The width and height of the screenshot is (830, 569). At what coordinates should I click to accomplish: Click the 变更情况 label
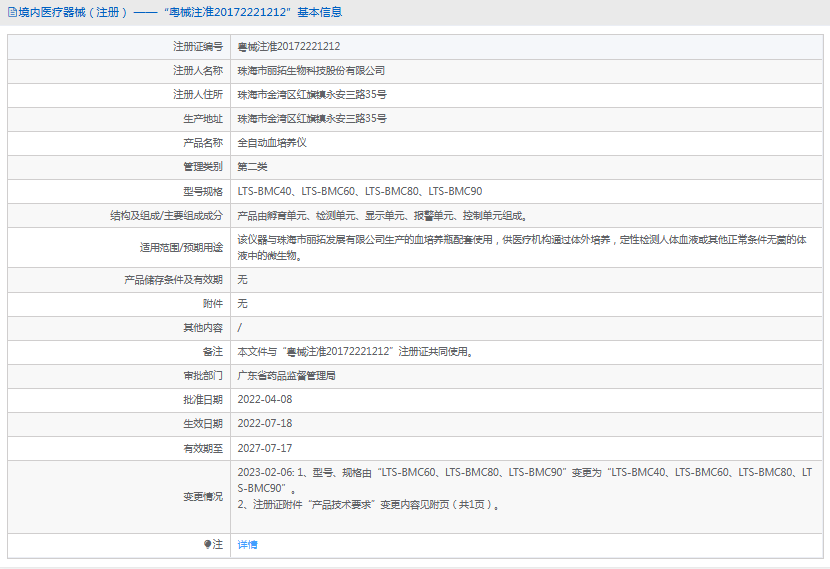(203, 496)
